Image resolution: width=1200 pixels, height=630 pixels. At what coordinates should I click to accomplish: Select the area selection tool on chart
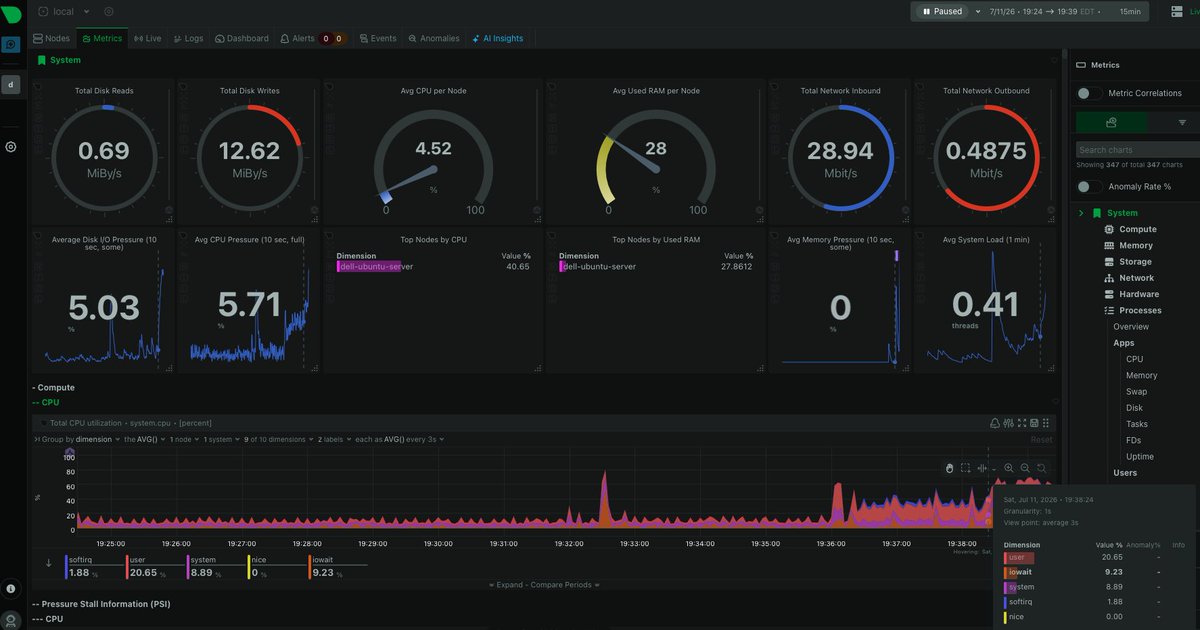click(x=965, y=467)
